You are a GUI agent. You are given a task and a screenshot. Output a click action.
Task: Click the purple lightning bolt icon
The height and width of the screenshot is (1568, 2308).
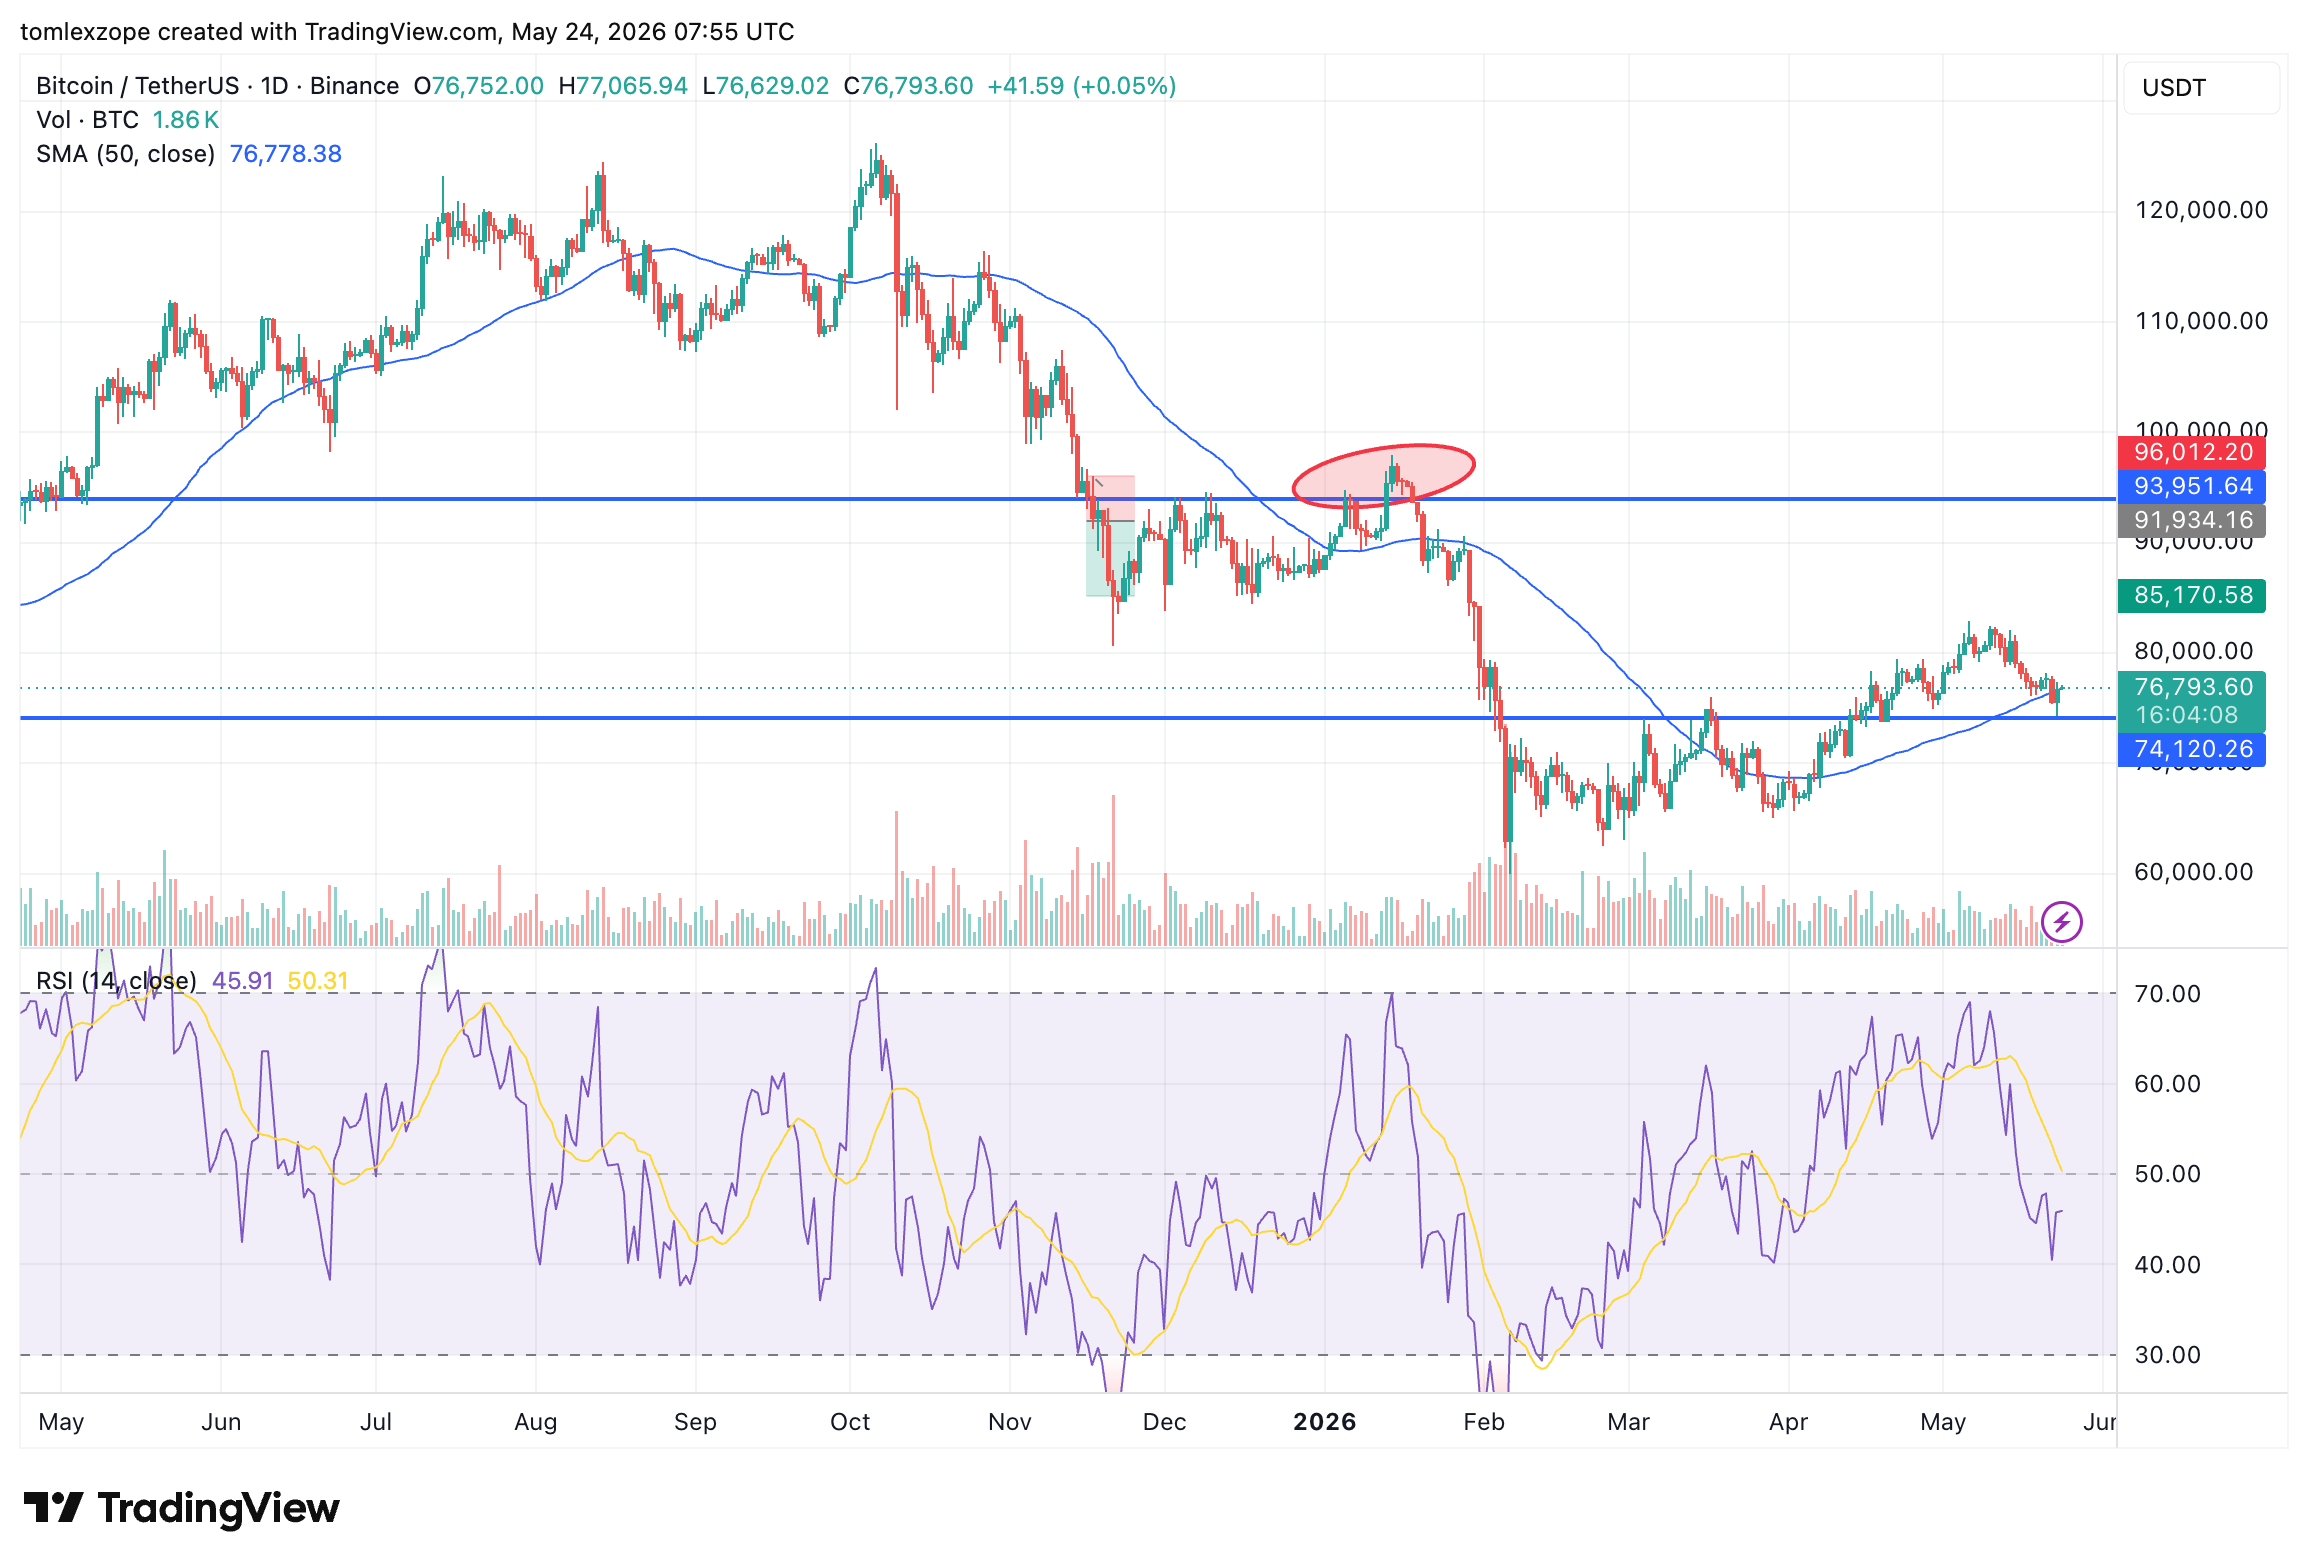(x=2062, y=922)
